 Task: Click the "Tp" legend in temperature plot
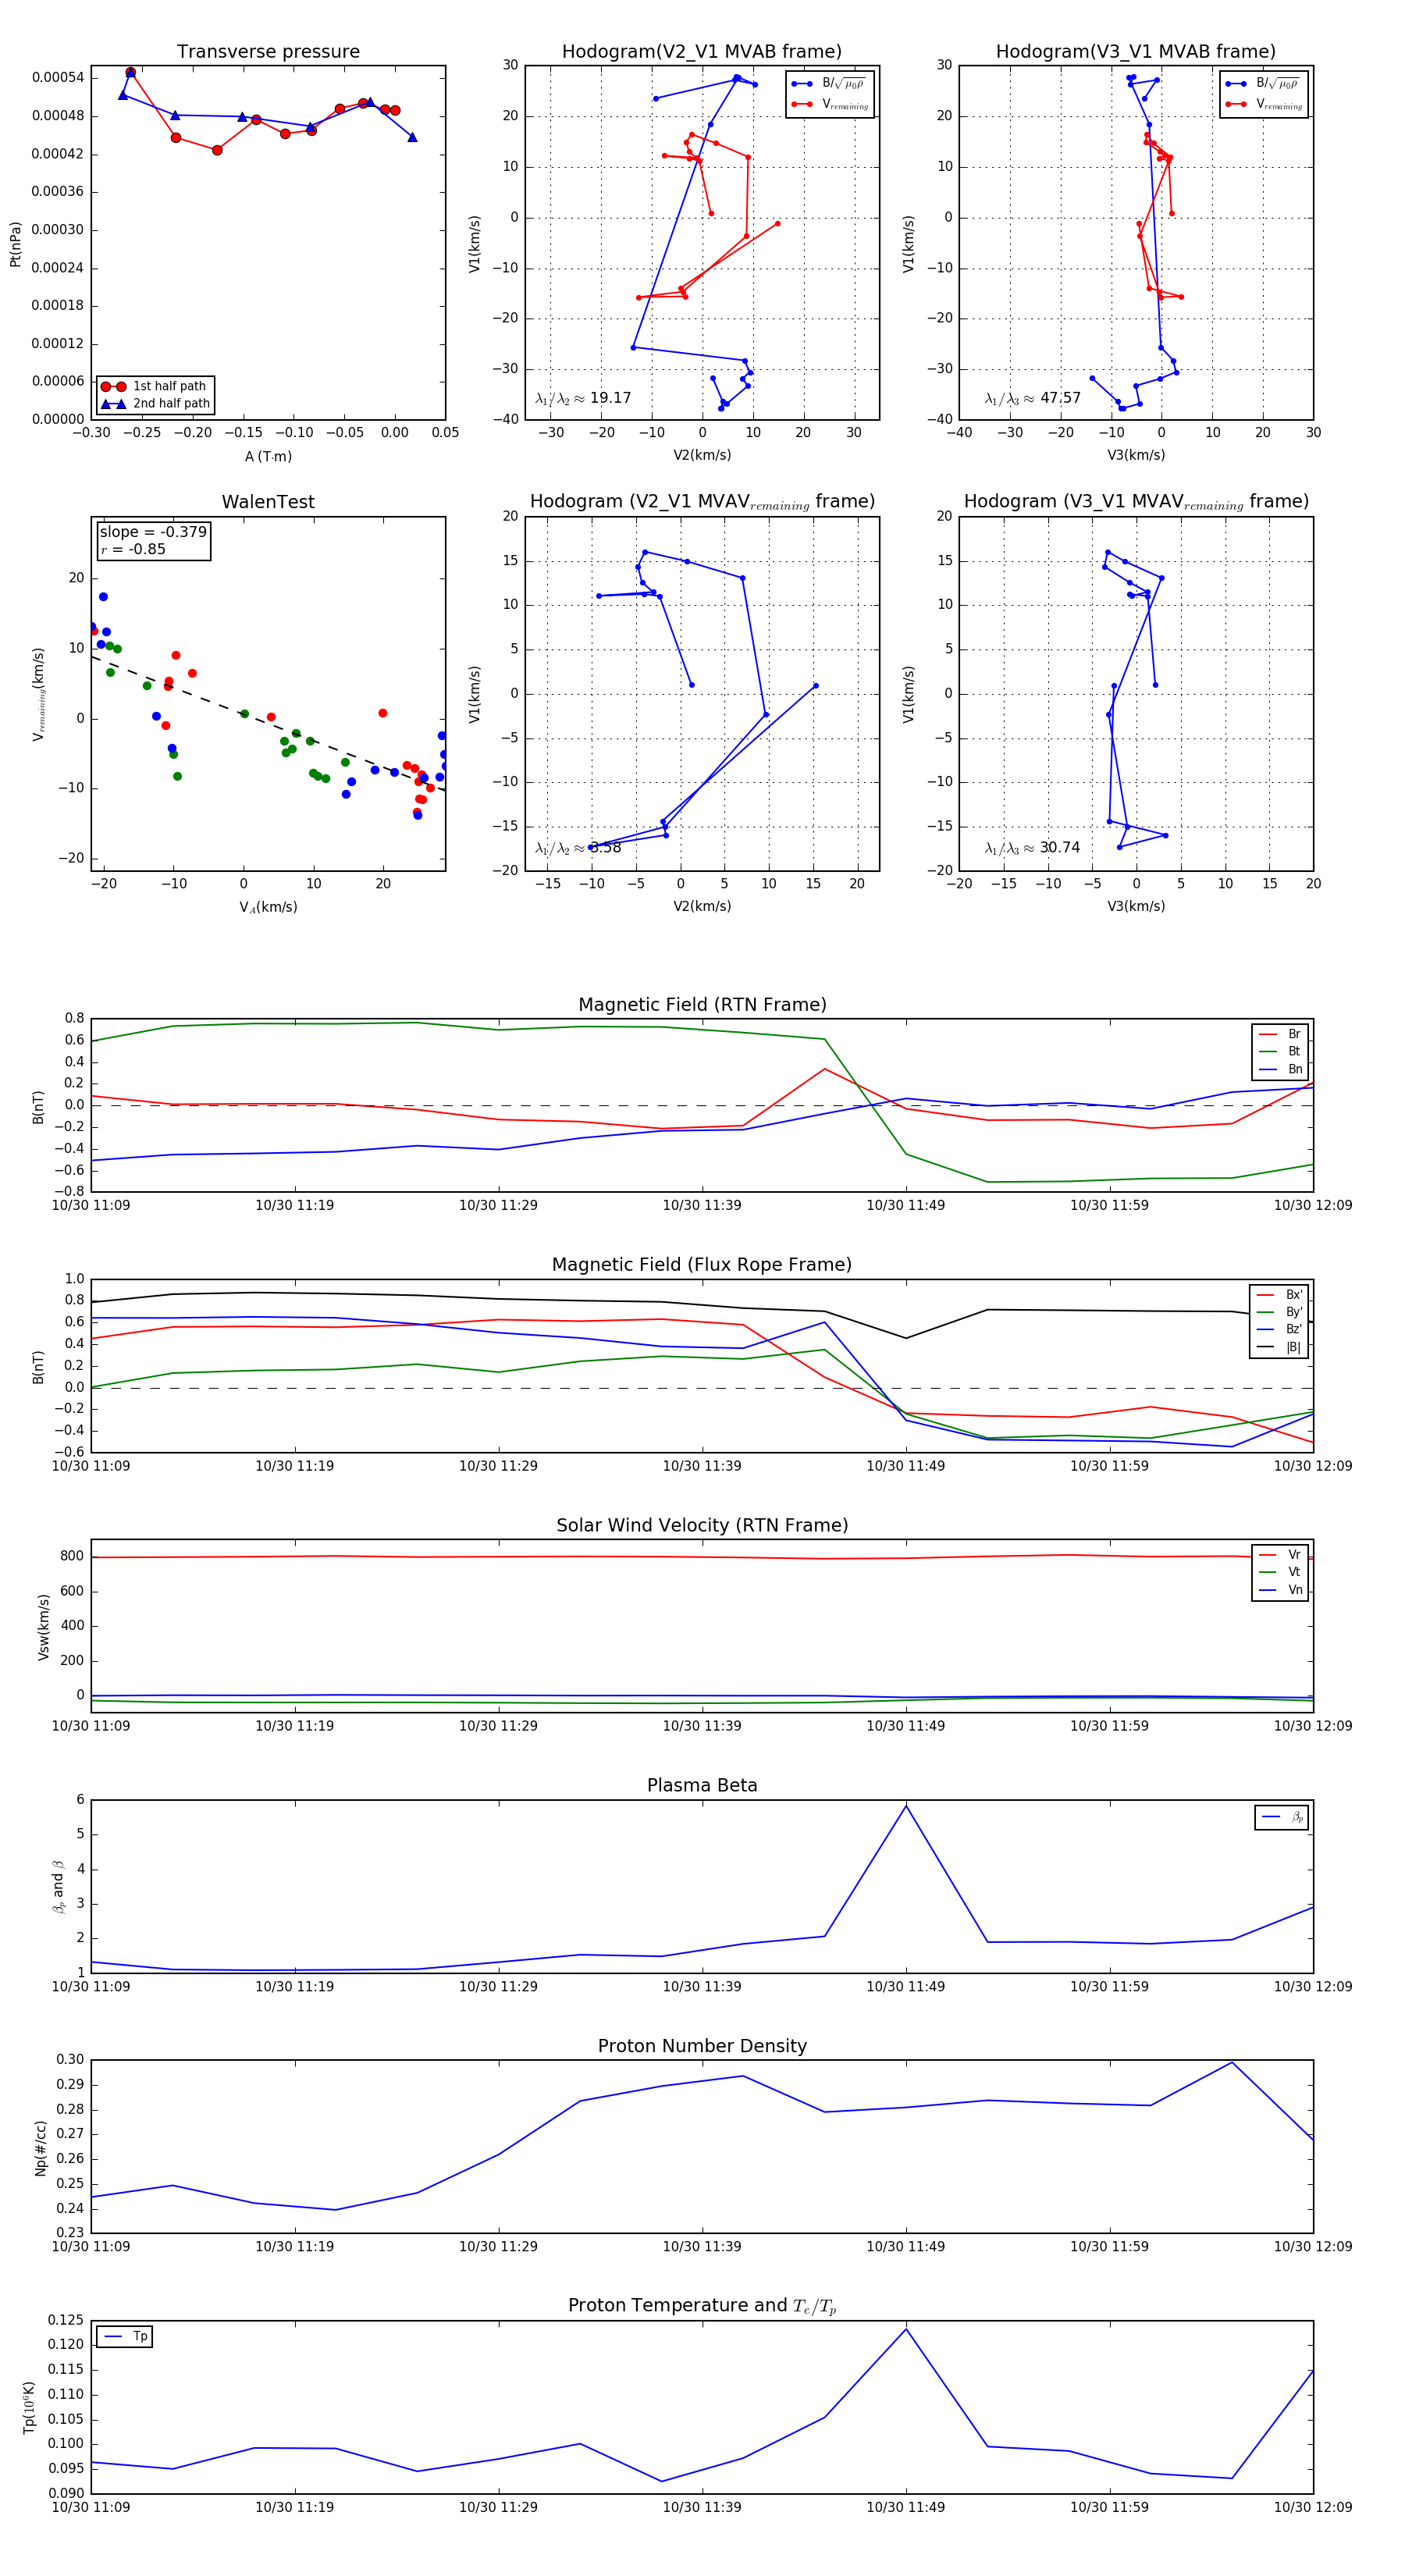click(x=125, y=2337)
